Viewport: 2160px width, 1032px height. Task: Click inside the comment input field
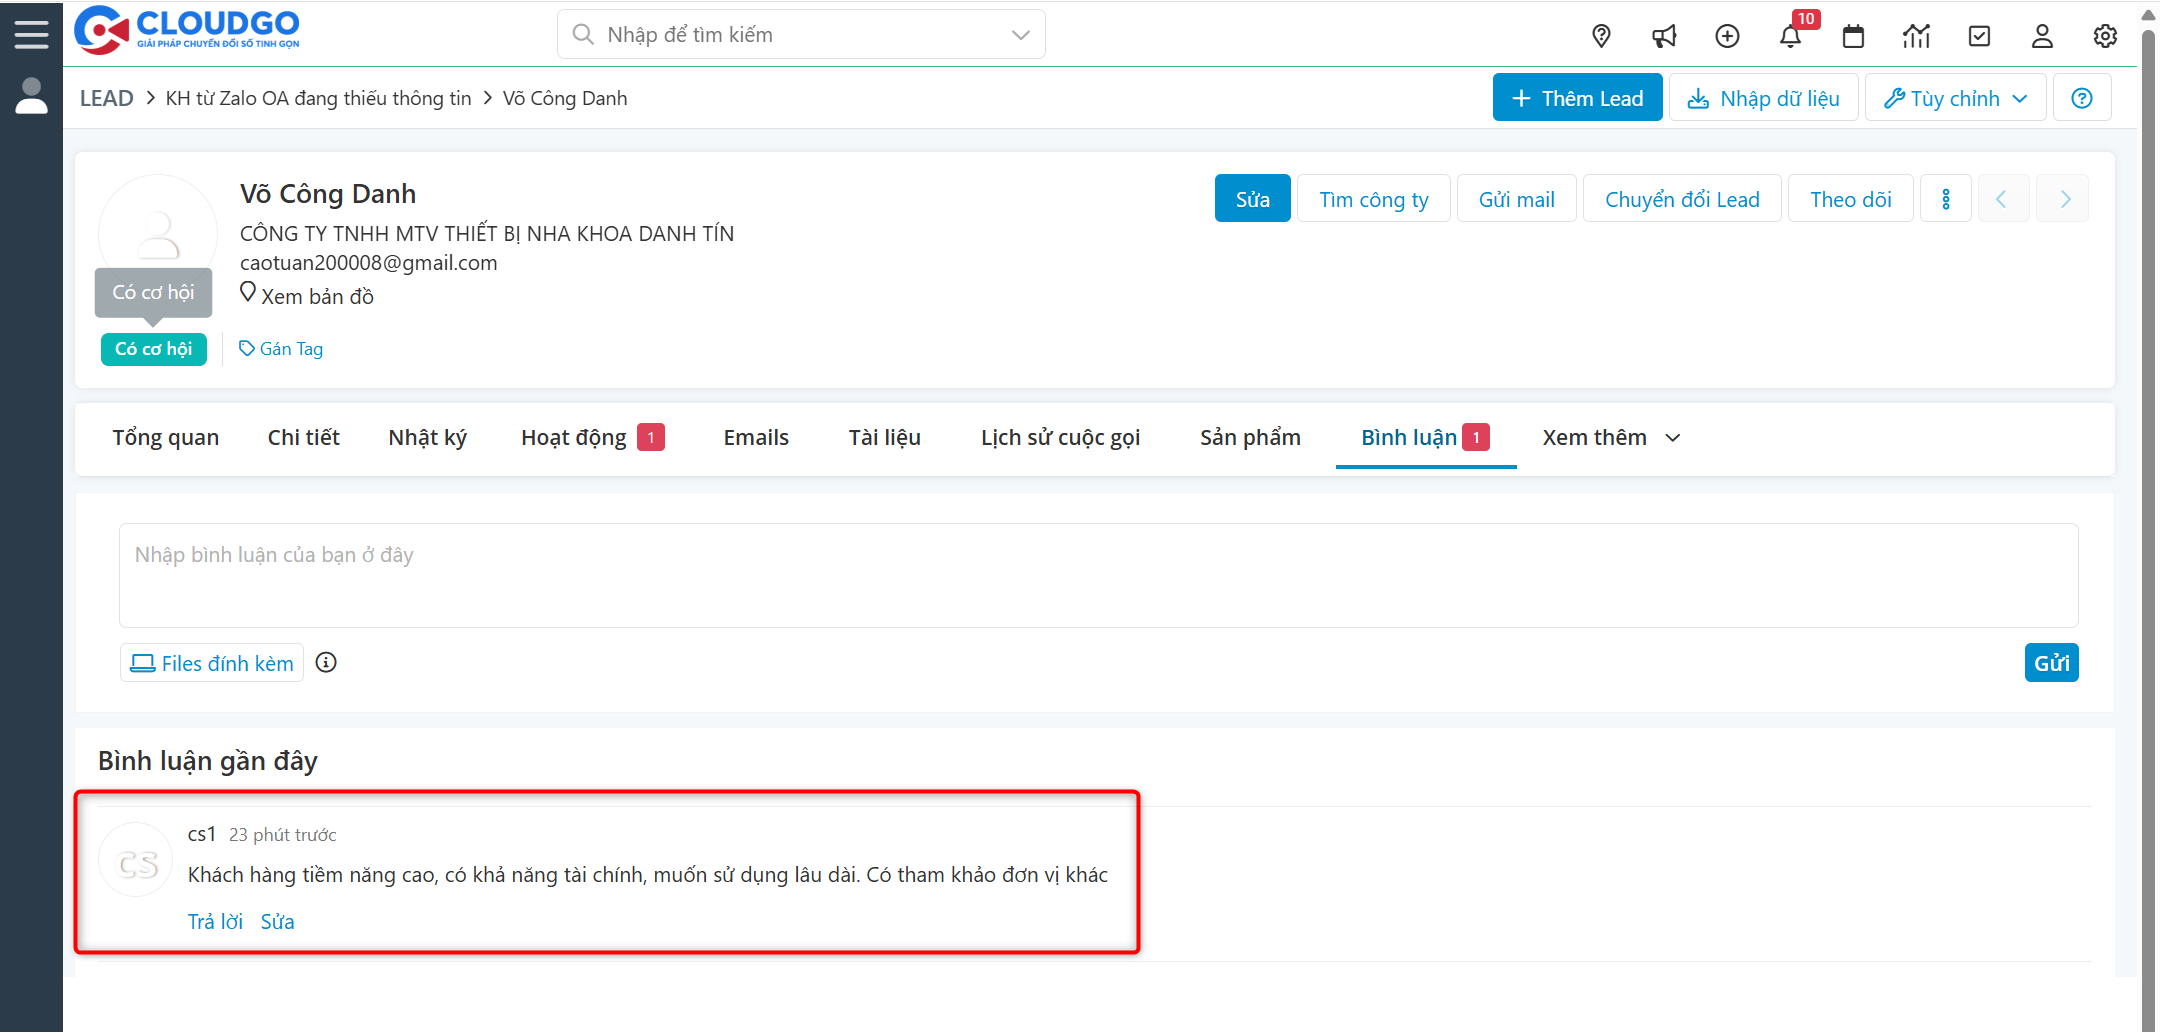click(1000, 575)
